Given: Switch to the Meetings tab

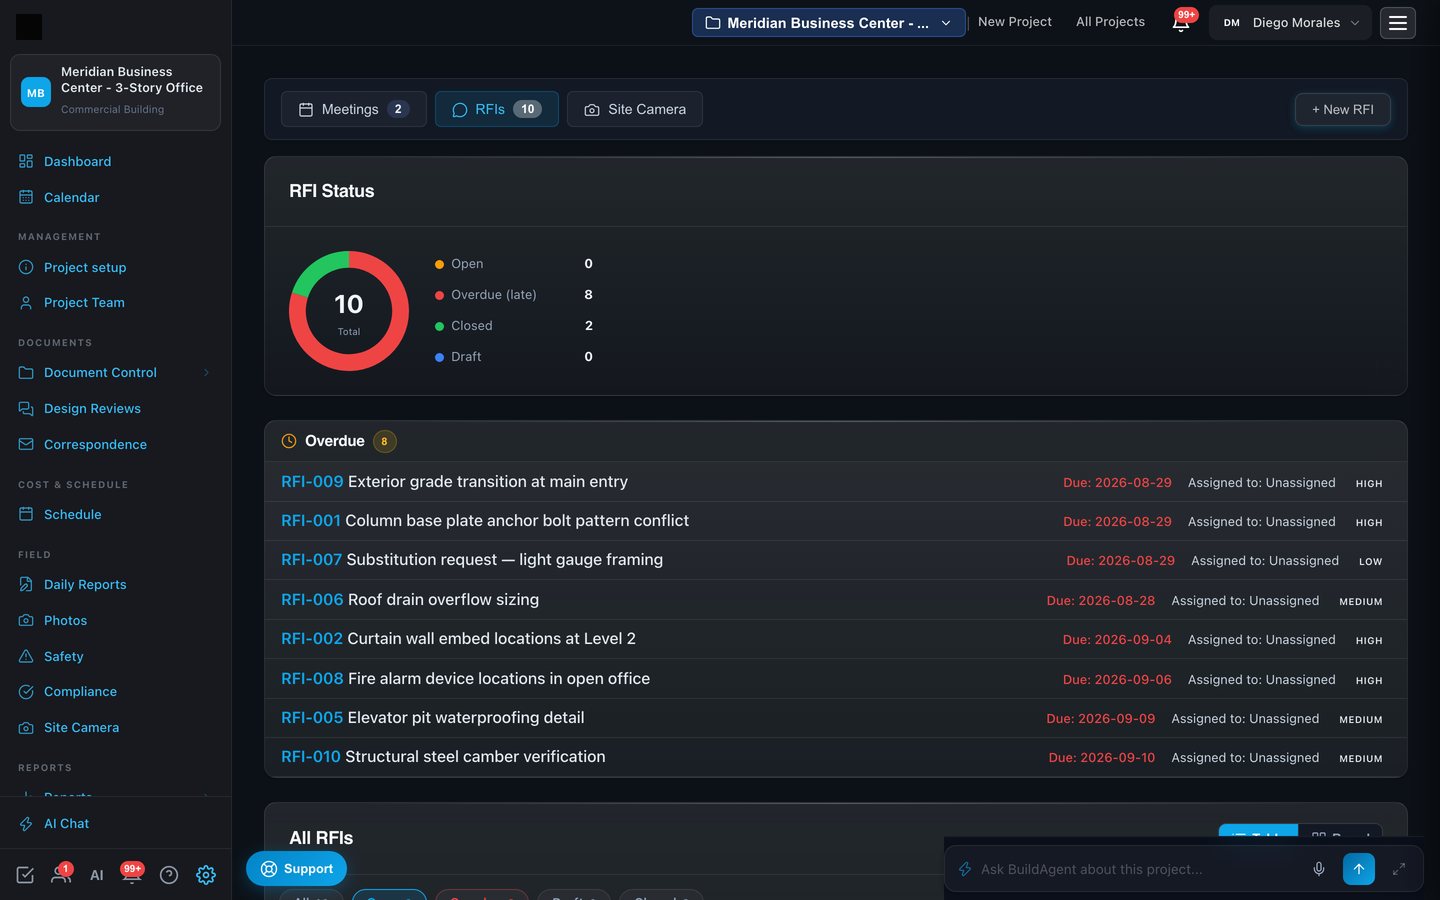Looking at the screenshot, I should (x=354, y=109).
